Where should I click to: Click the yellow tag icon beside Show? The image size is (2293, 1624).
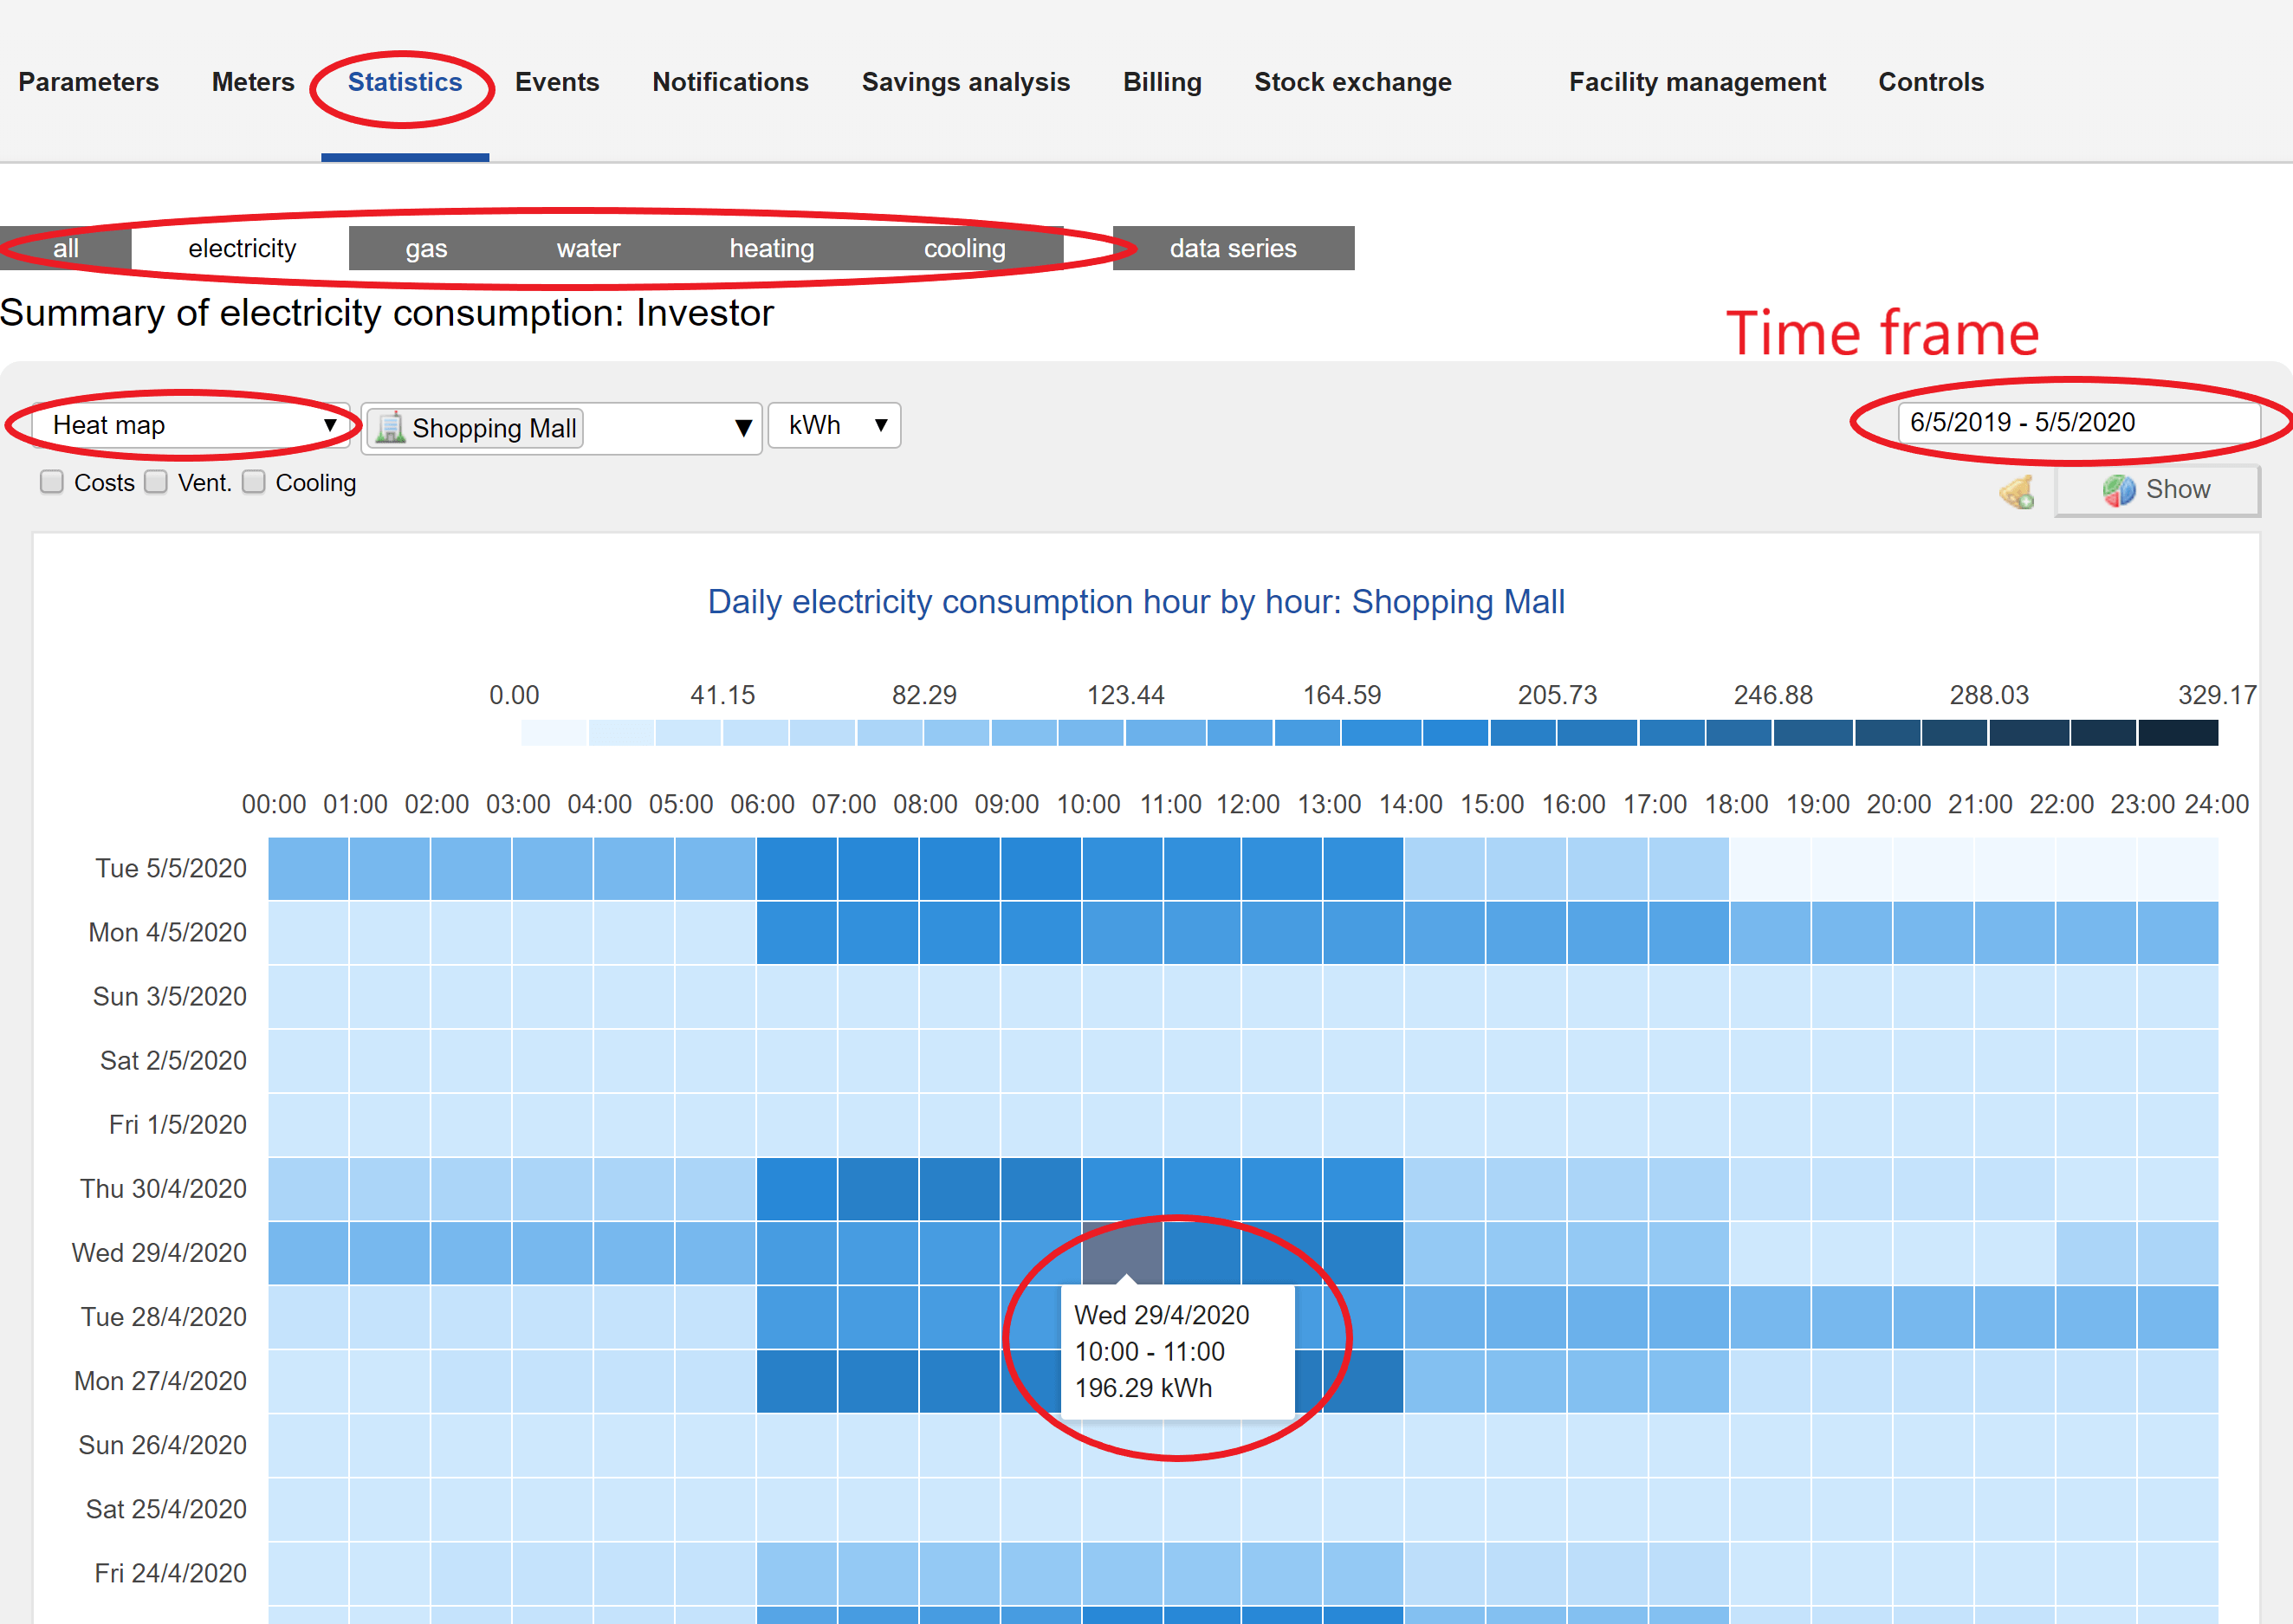coord(2016,491)
